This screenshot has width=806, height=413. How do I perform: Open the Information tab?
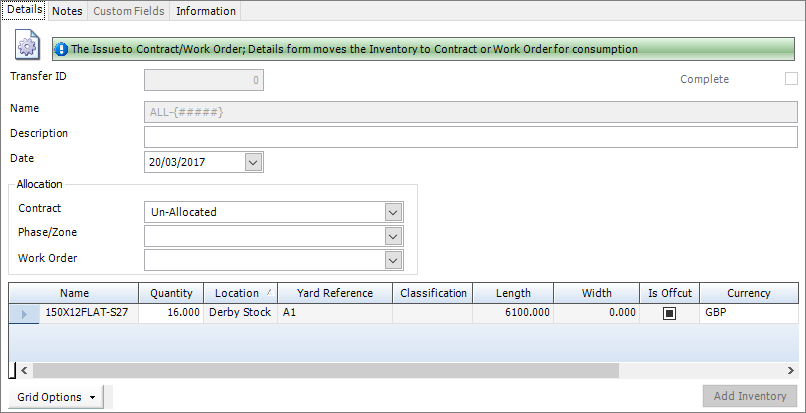[206, 11]
